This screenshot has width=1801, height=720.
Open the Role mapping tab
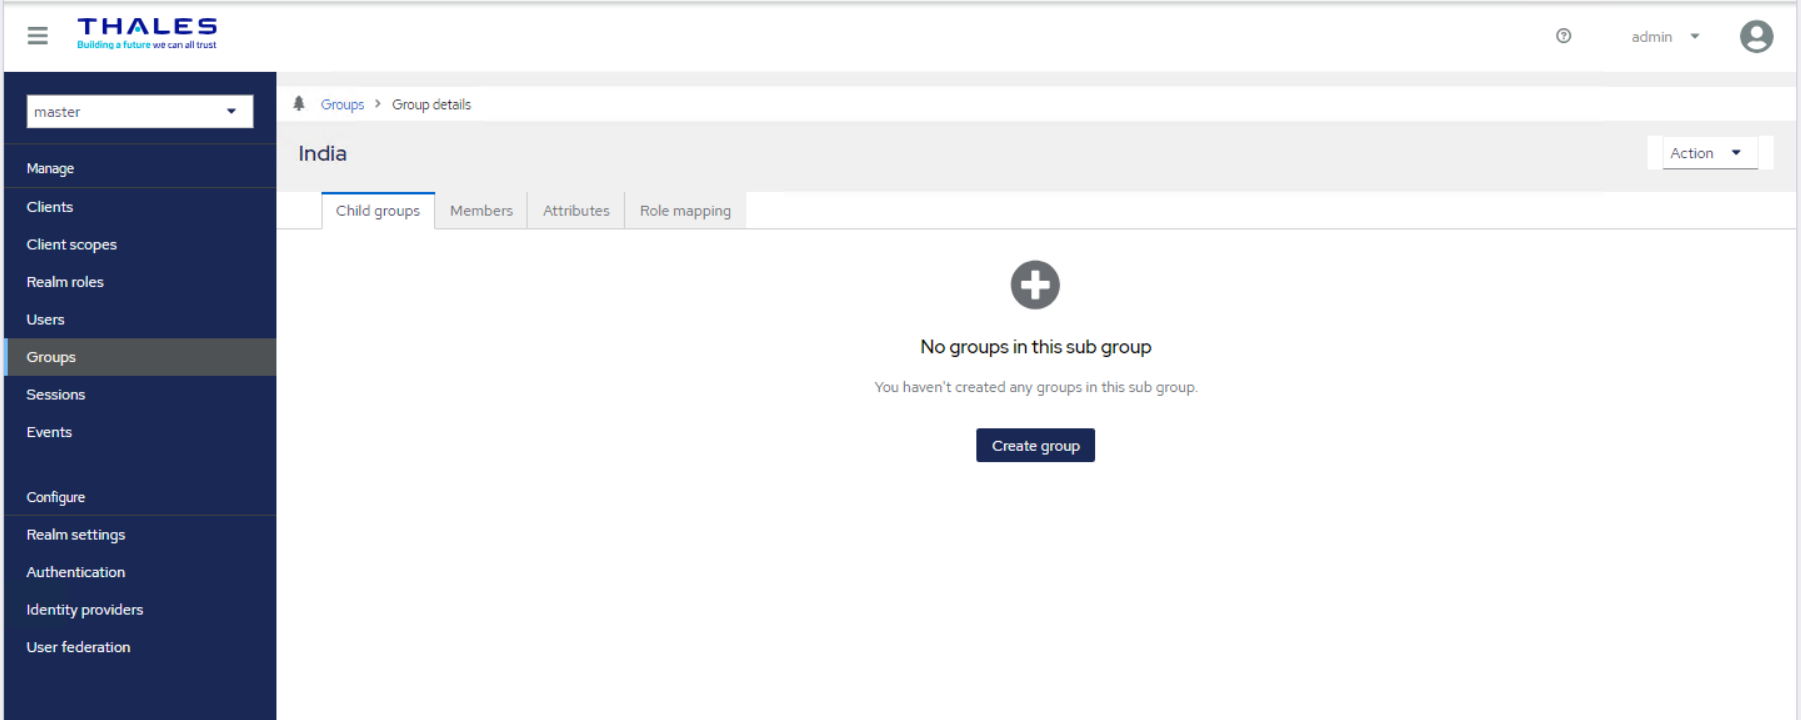[685, 211]
